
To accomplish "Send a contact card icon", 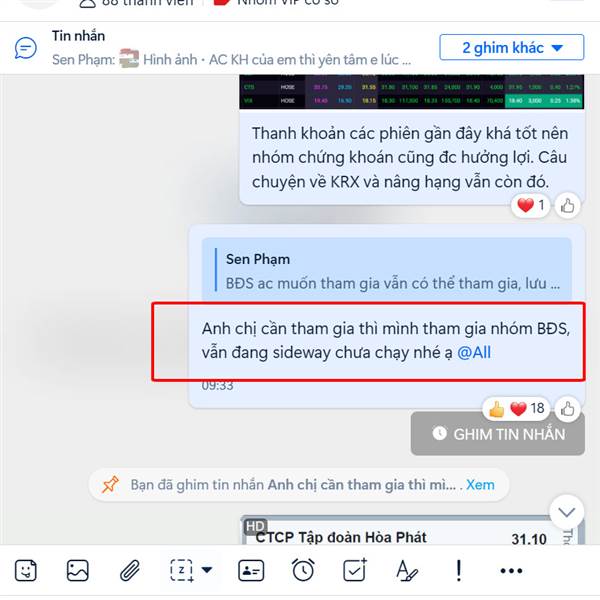I will click(251, 571).
